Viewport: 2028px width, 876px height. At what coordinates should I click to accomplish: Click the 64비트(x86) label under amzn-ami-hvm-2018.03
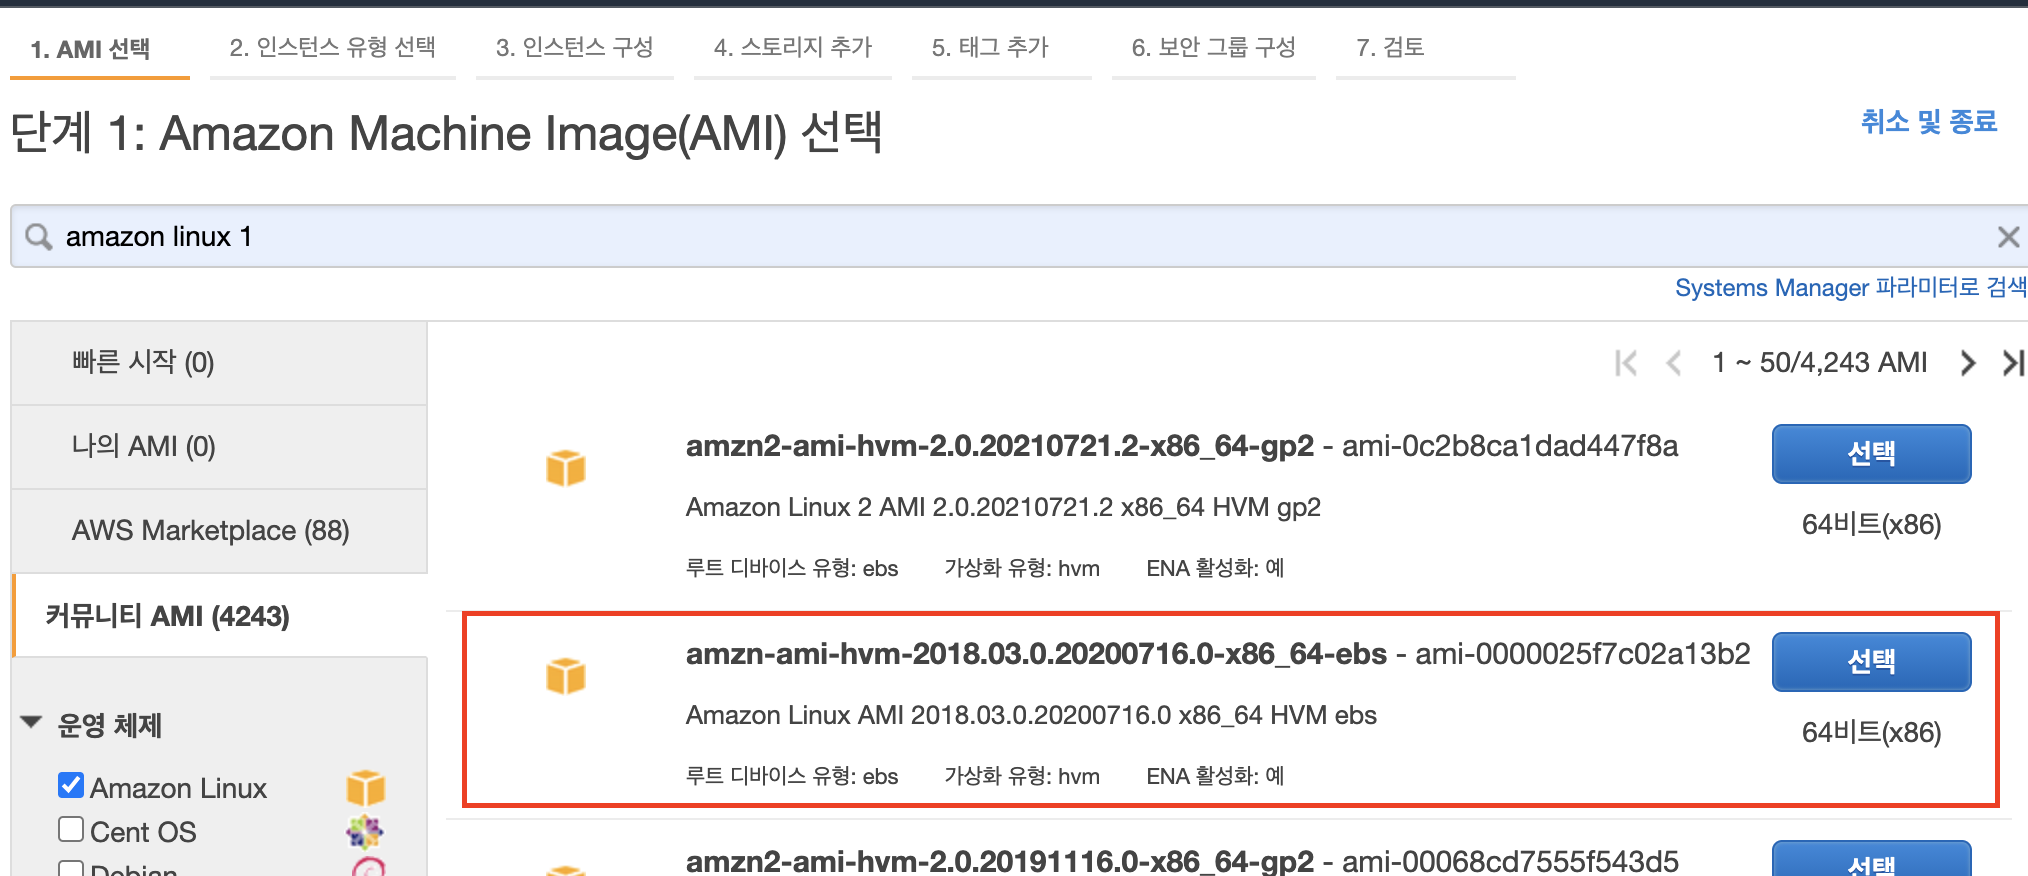(1872, 733)
